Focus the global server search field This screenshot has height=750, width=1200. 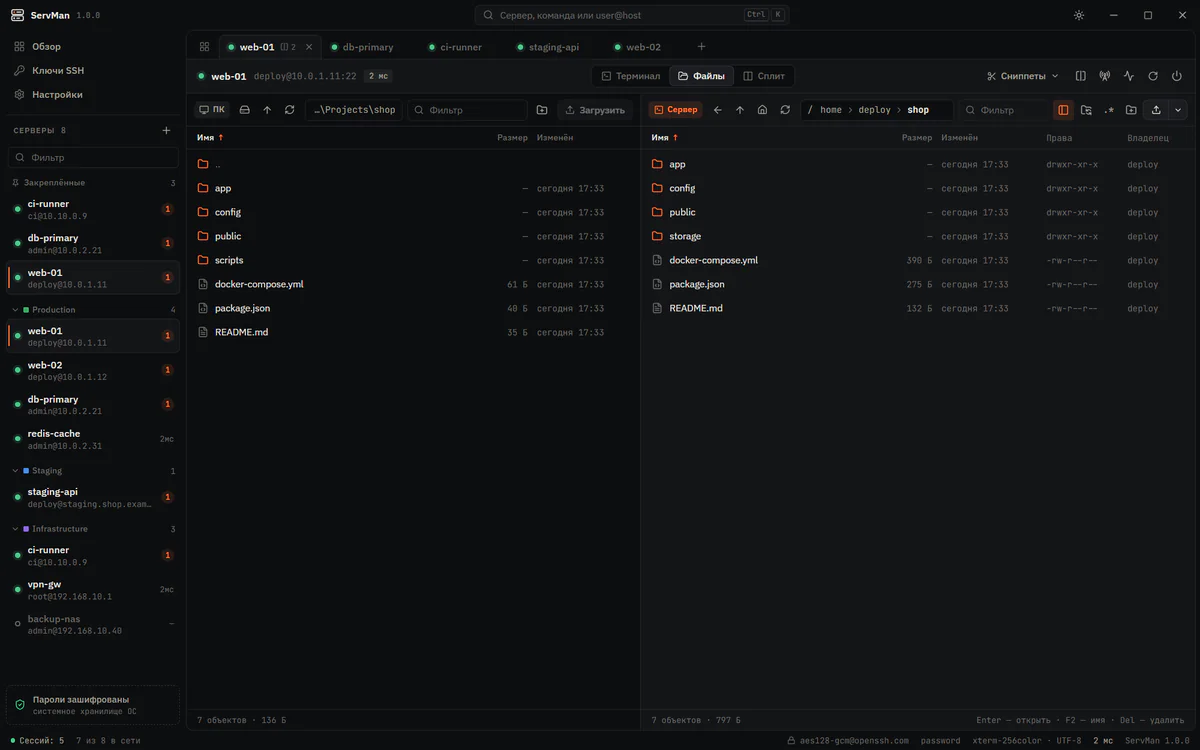click(x=633, y=15)
